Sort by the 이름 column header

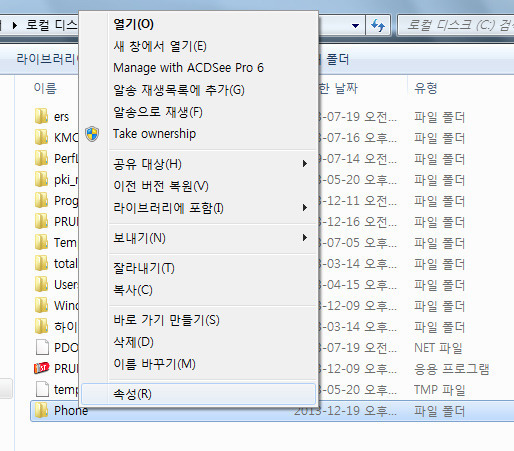point(45,88)
